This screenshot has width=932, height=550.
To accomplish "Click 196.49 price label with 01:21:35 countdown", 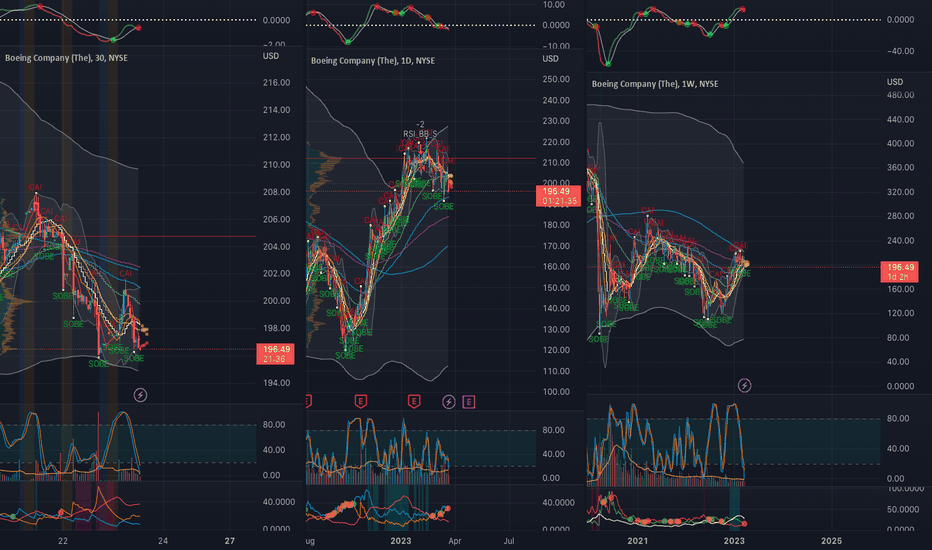I will pyautogui.click(x=558, y=196).
